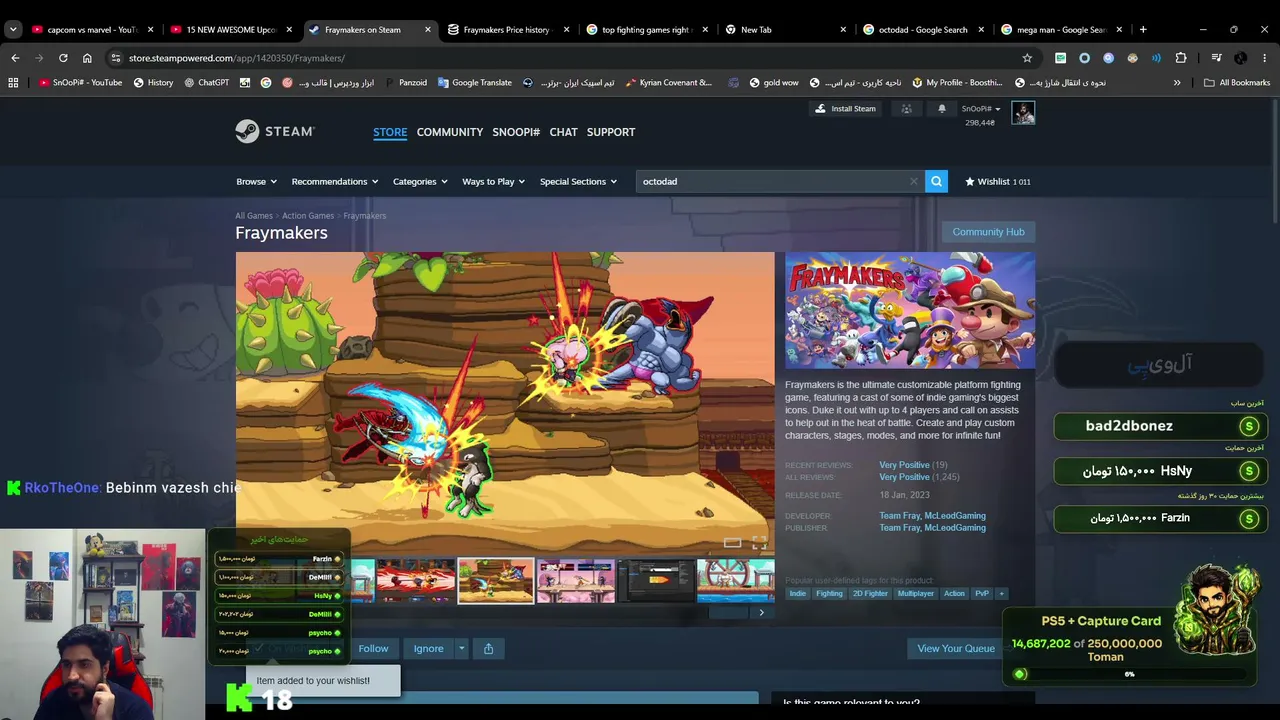Click the Steam logo
Viewport: 1280px width, 720px height.
point(275,131)
